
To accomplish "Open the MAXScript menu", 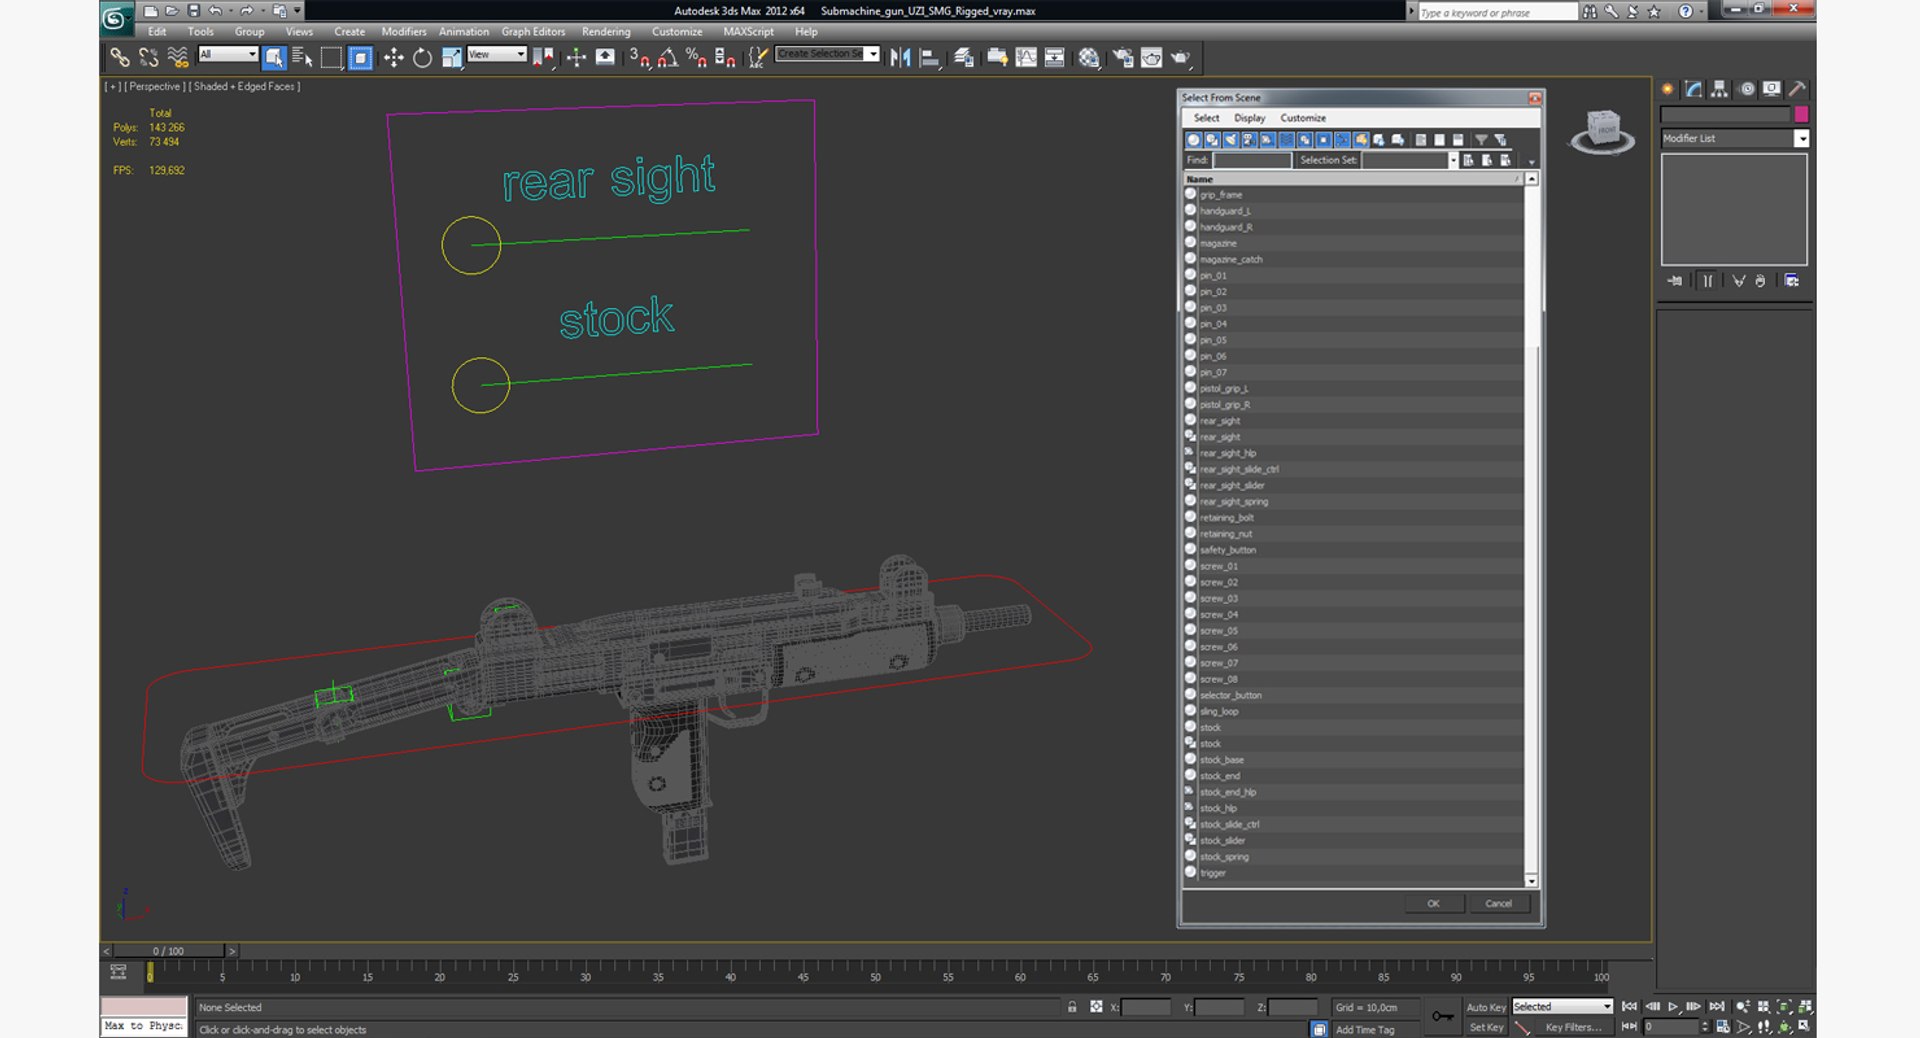I will point(748,32).
